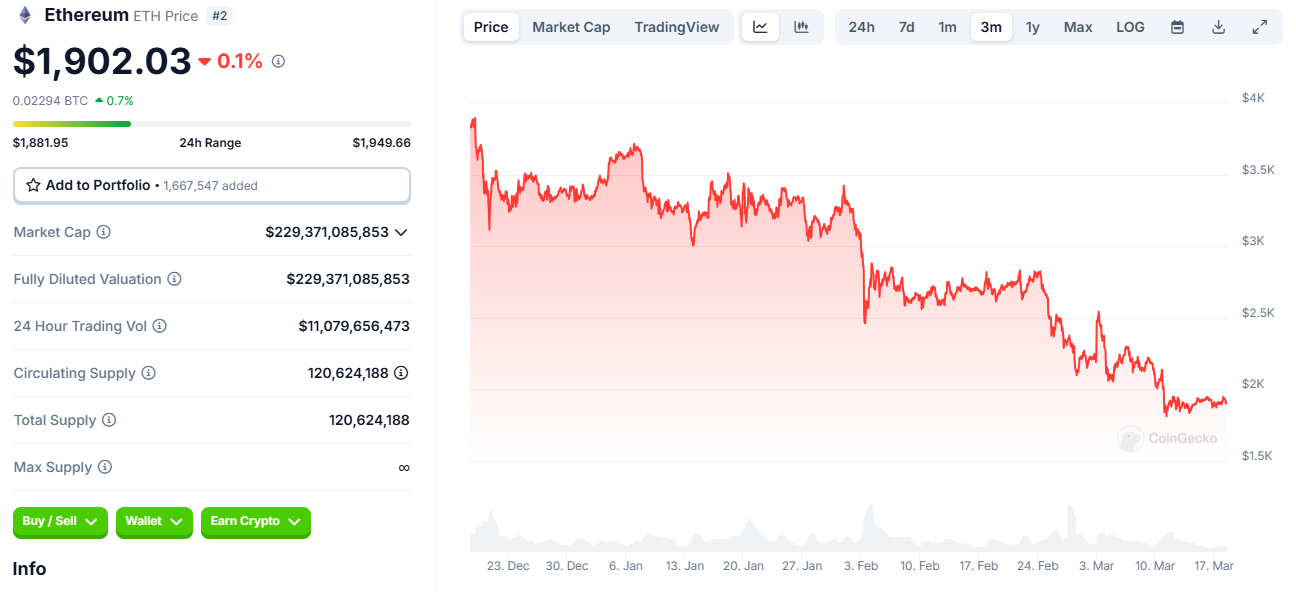Image resolution: width=1296 pixels, height=592 pixels.
Task: Open the calendar date range picker
Action: (x=1177, y=27)
